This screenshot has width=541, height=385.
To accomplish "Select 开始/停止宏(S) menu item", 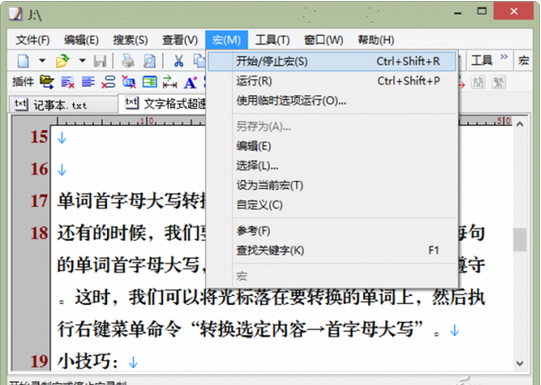I will click(332, 61).
